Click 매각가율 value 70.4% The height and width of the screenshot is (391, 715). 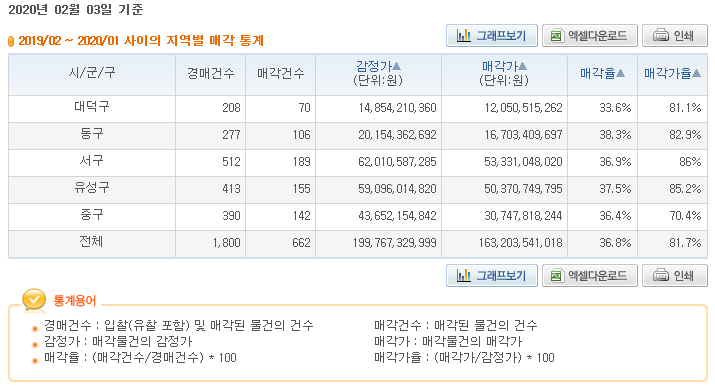[685, 215]
